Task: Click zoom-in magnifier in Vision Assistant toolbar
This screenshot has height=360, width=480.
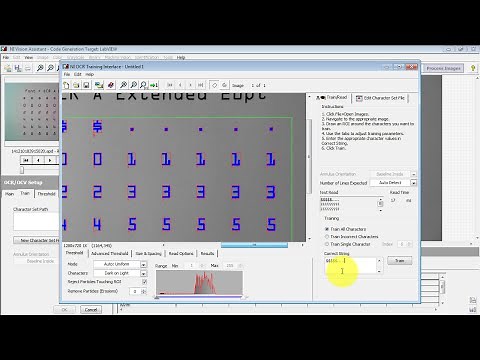Action: click(x=40, y=68)
